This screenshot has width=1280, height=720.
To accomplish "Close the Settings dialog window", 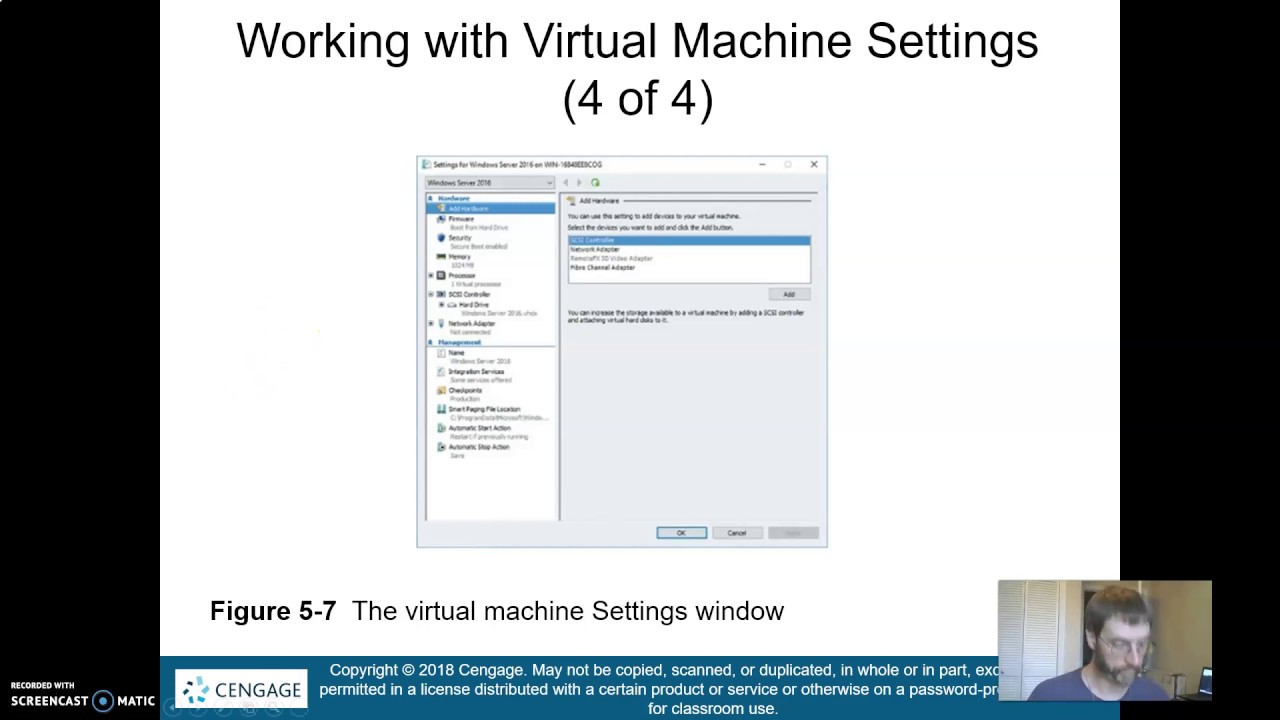I will tap(813, 164).
